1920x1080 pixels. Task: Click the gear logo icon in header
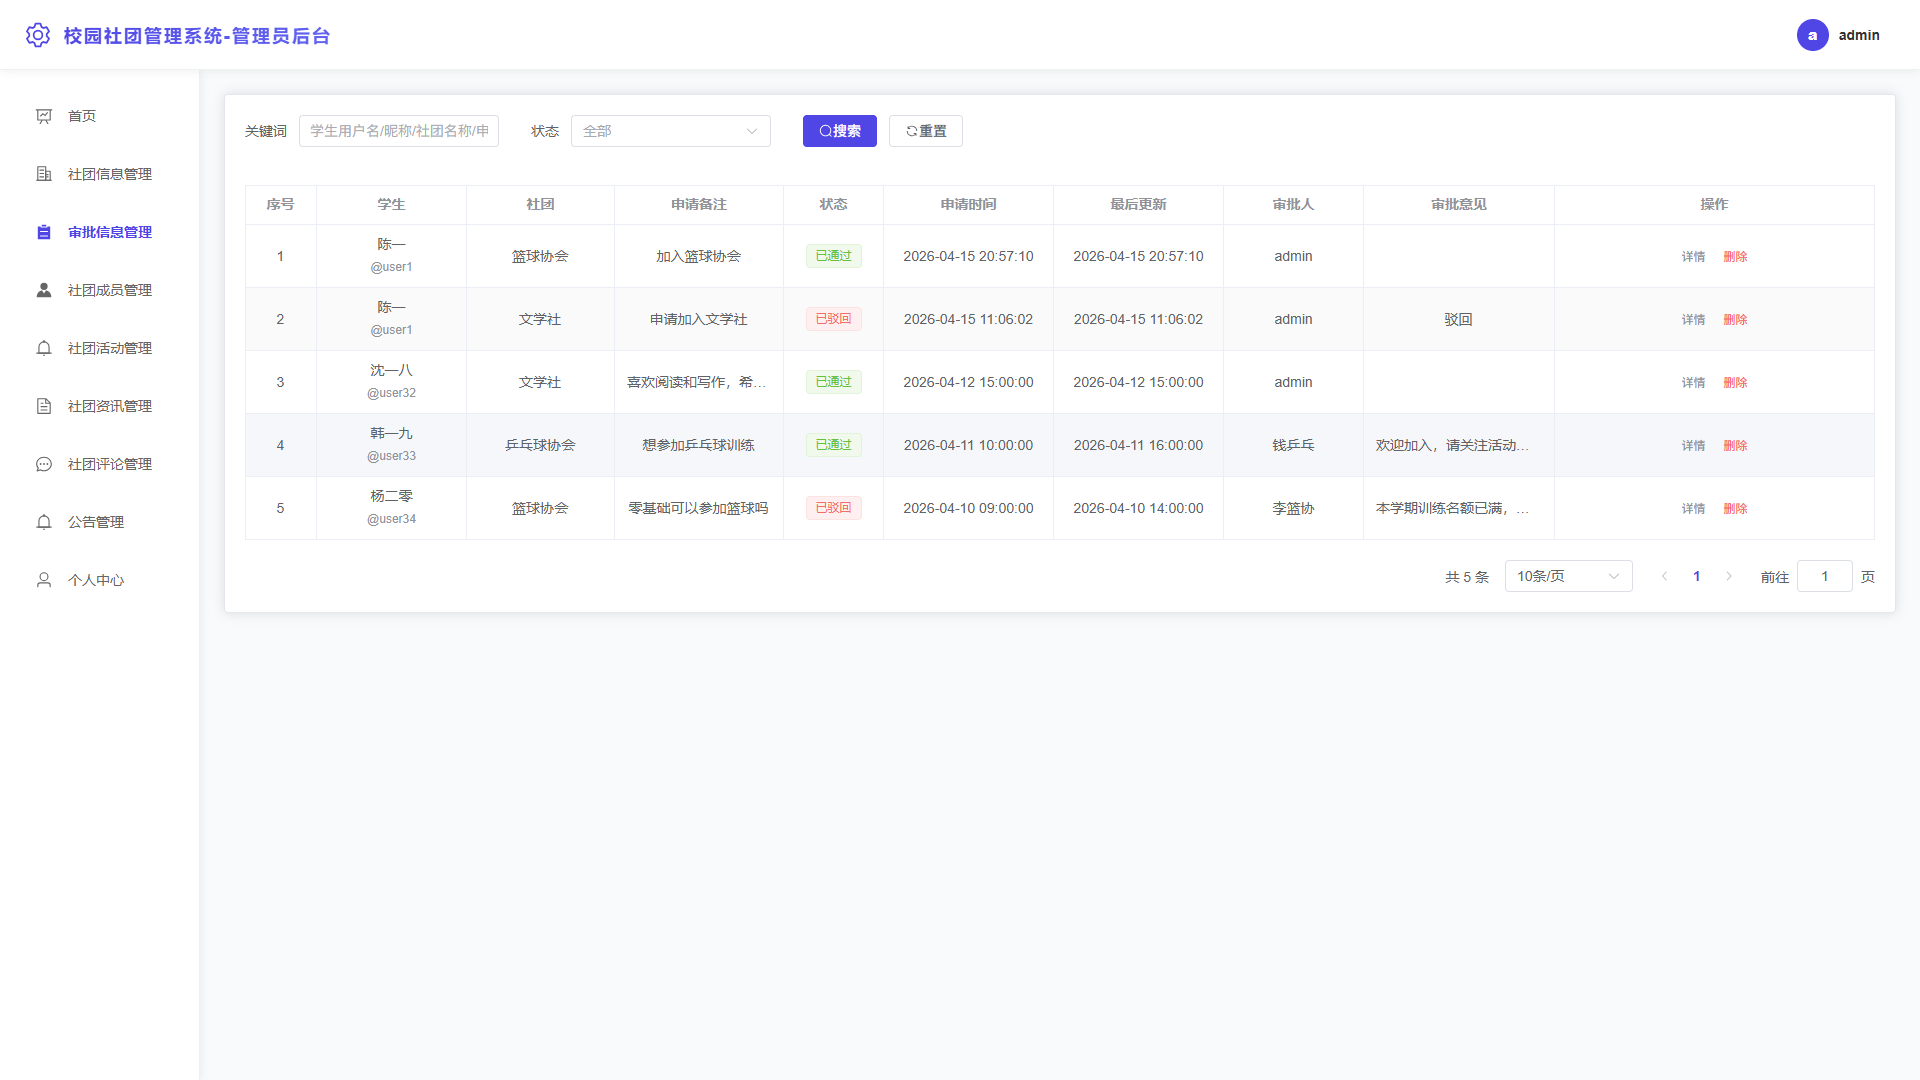(x=38, y=35)
